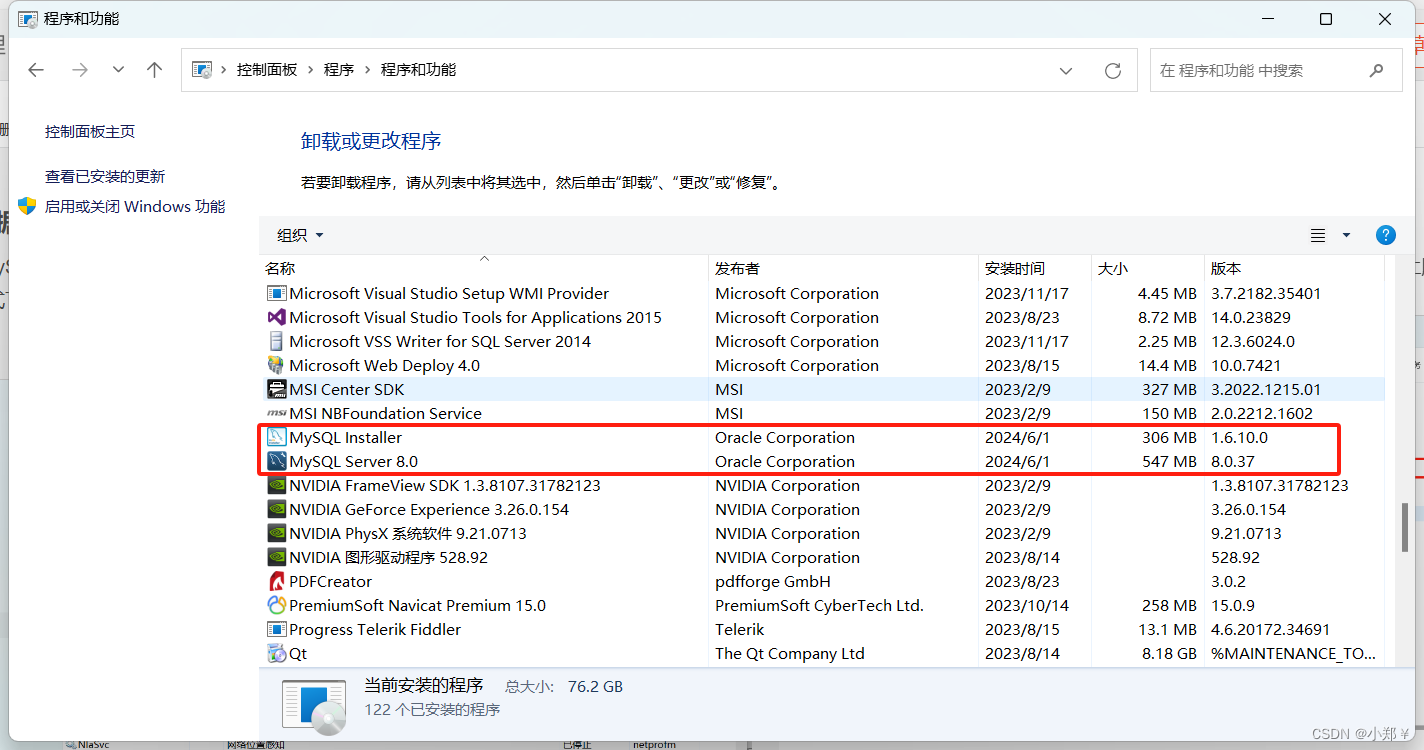The height and width of the screenshot is (750, 1424).
Task: Click publisher PremiumSoft CyberTech Ltd.
Action: [819, 605]
